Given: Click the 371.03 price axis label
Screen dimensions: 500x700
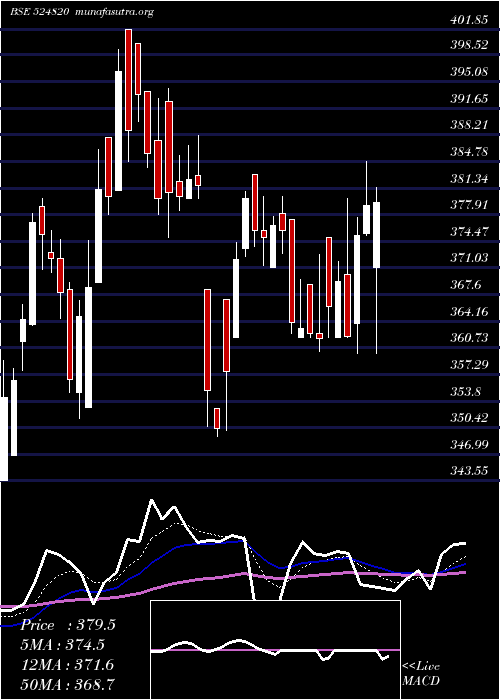Looking at the screenshot, I should (x=468, y=258).
